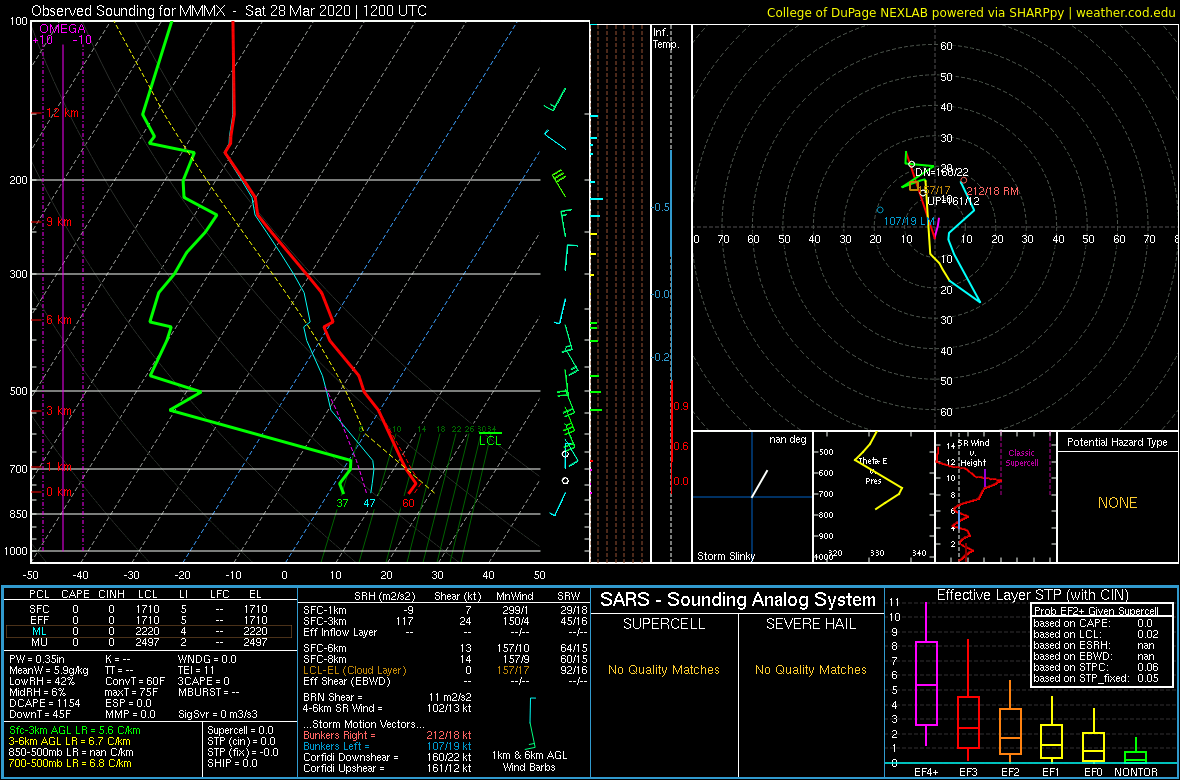The height and width of the screenshot is (780, 1180).
Task: Click the 'DN=160/22' hodograph label
Action: point(941,172)
